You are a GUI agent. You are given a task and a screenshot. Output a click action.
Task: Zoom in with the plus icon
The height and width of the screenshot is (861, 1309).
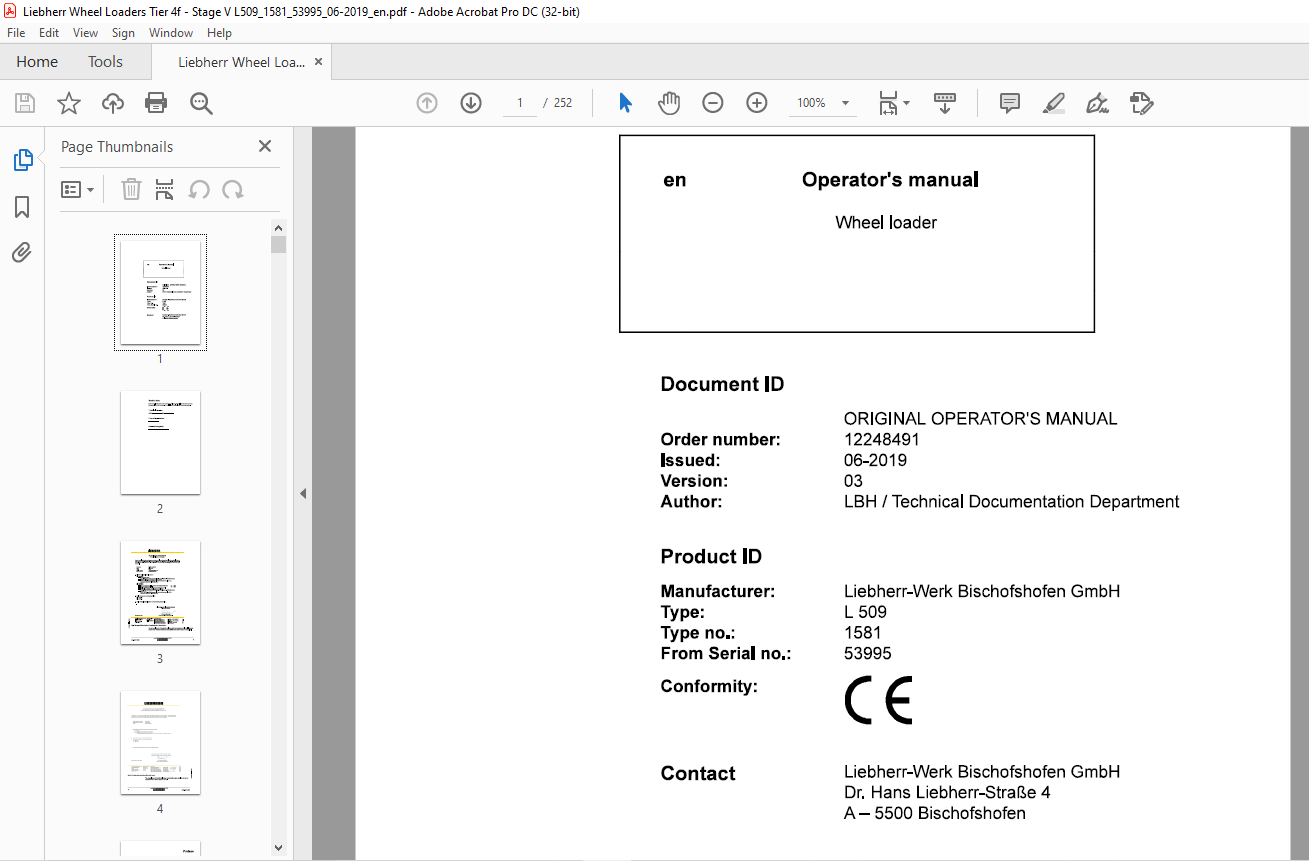point(757,103)
